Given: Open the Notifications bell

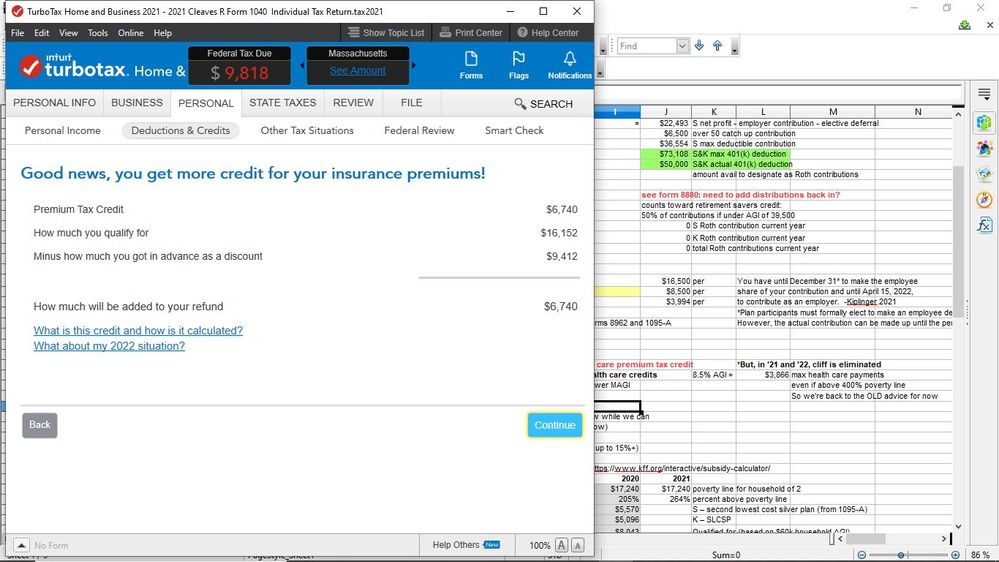Looking at the screenshot, I should point(570,66).
